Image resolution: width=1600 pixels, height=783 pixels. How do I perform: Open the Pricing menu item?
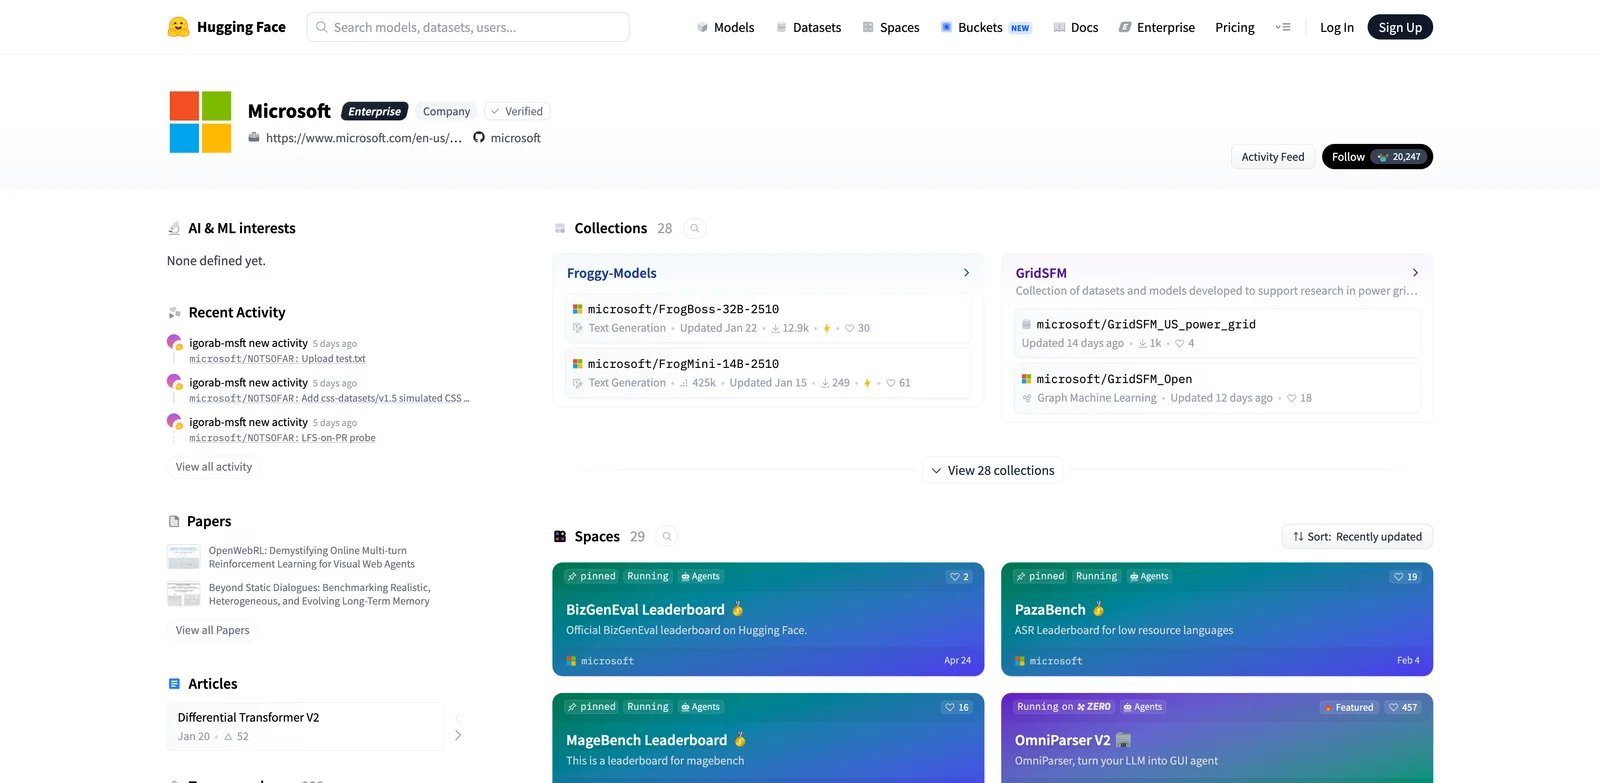(x=1235, y=28)
